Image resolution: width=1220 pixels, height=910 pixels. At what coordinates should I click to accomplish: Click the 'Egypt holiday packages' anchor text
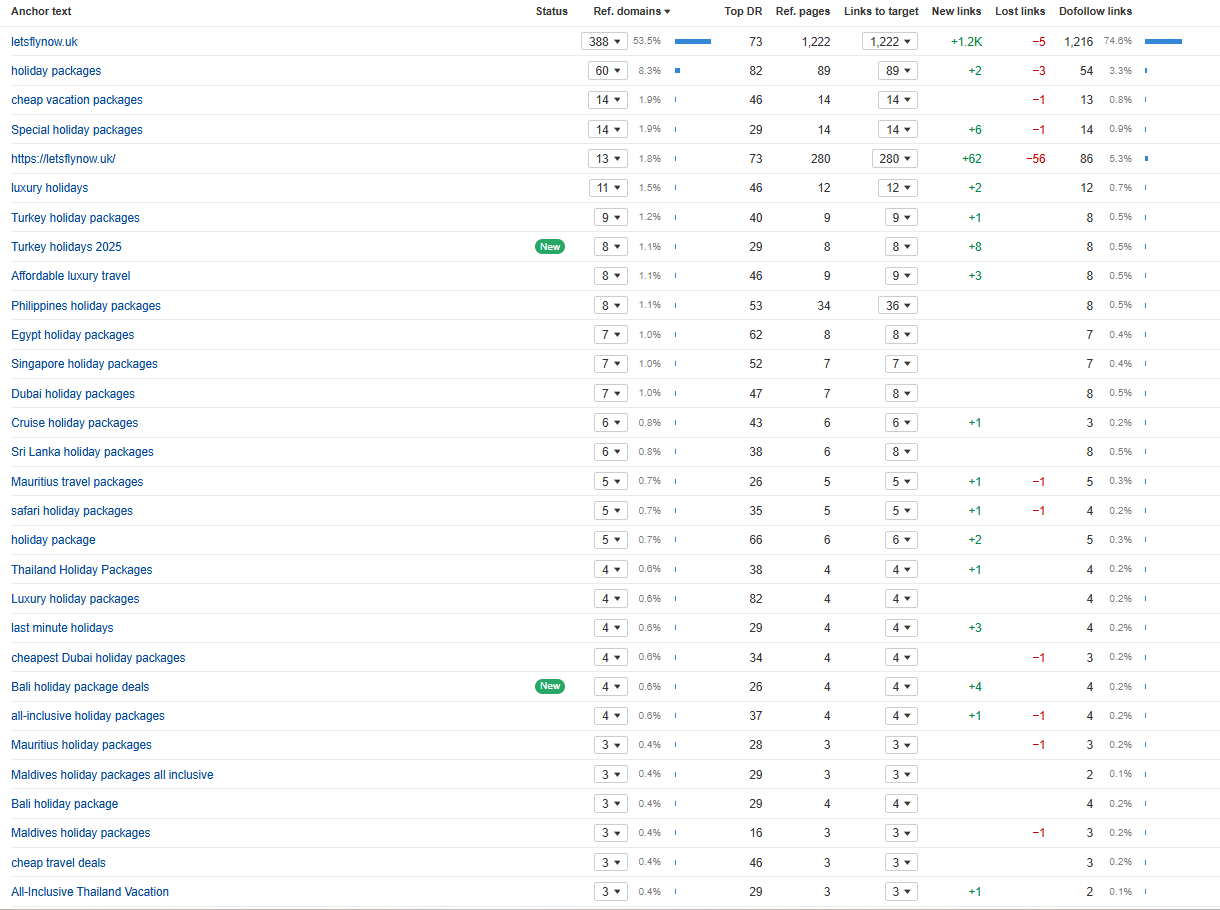[72, 335]
